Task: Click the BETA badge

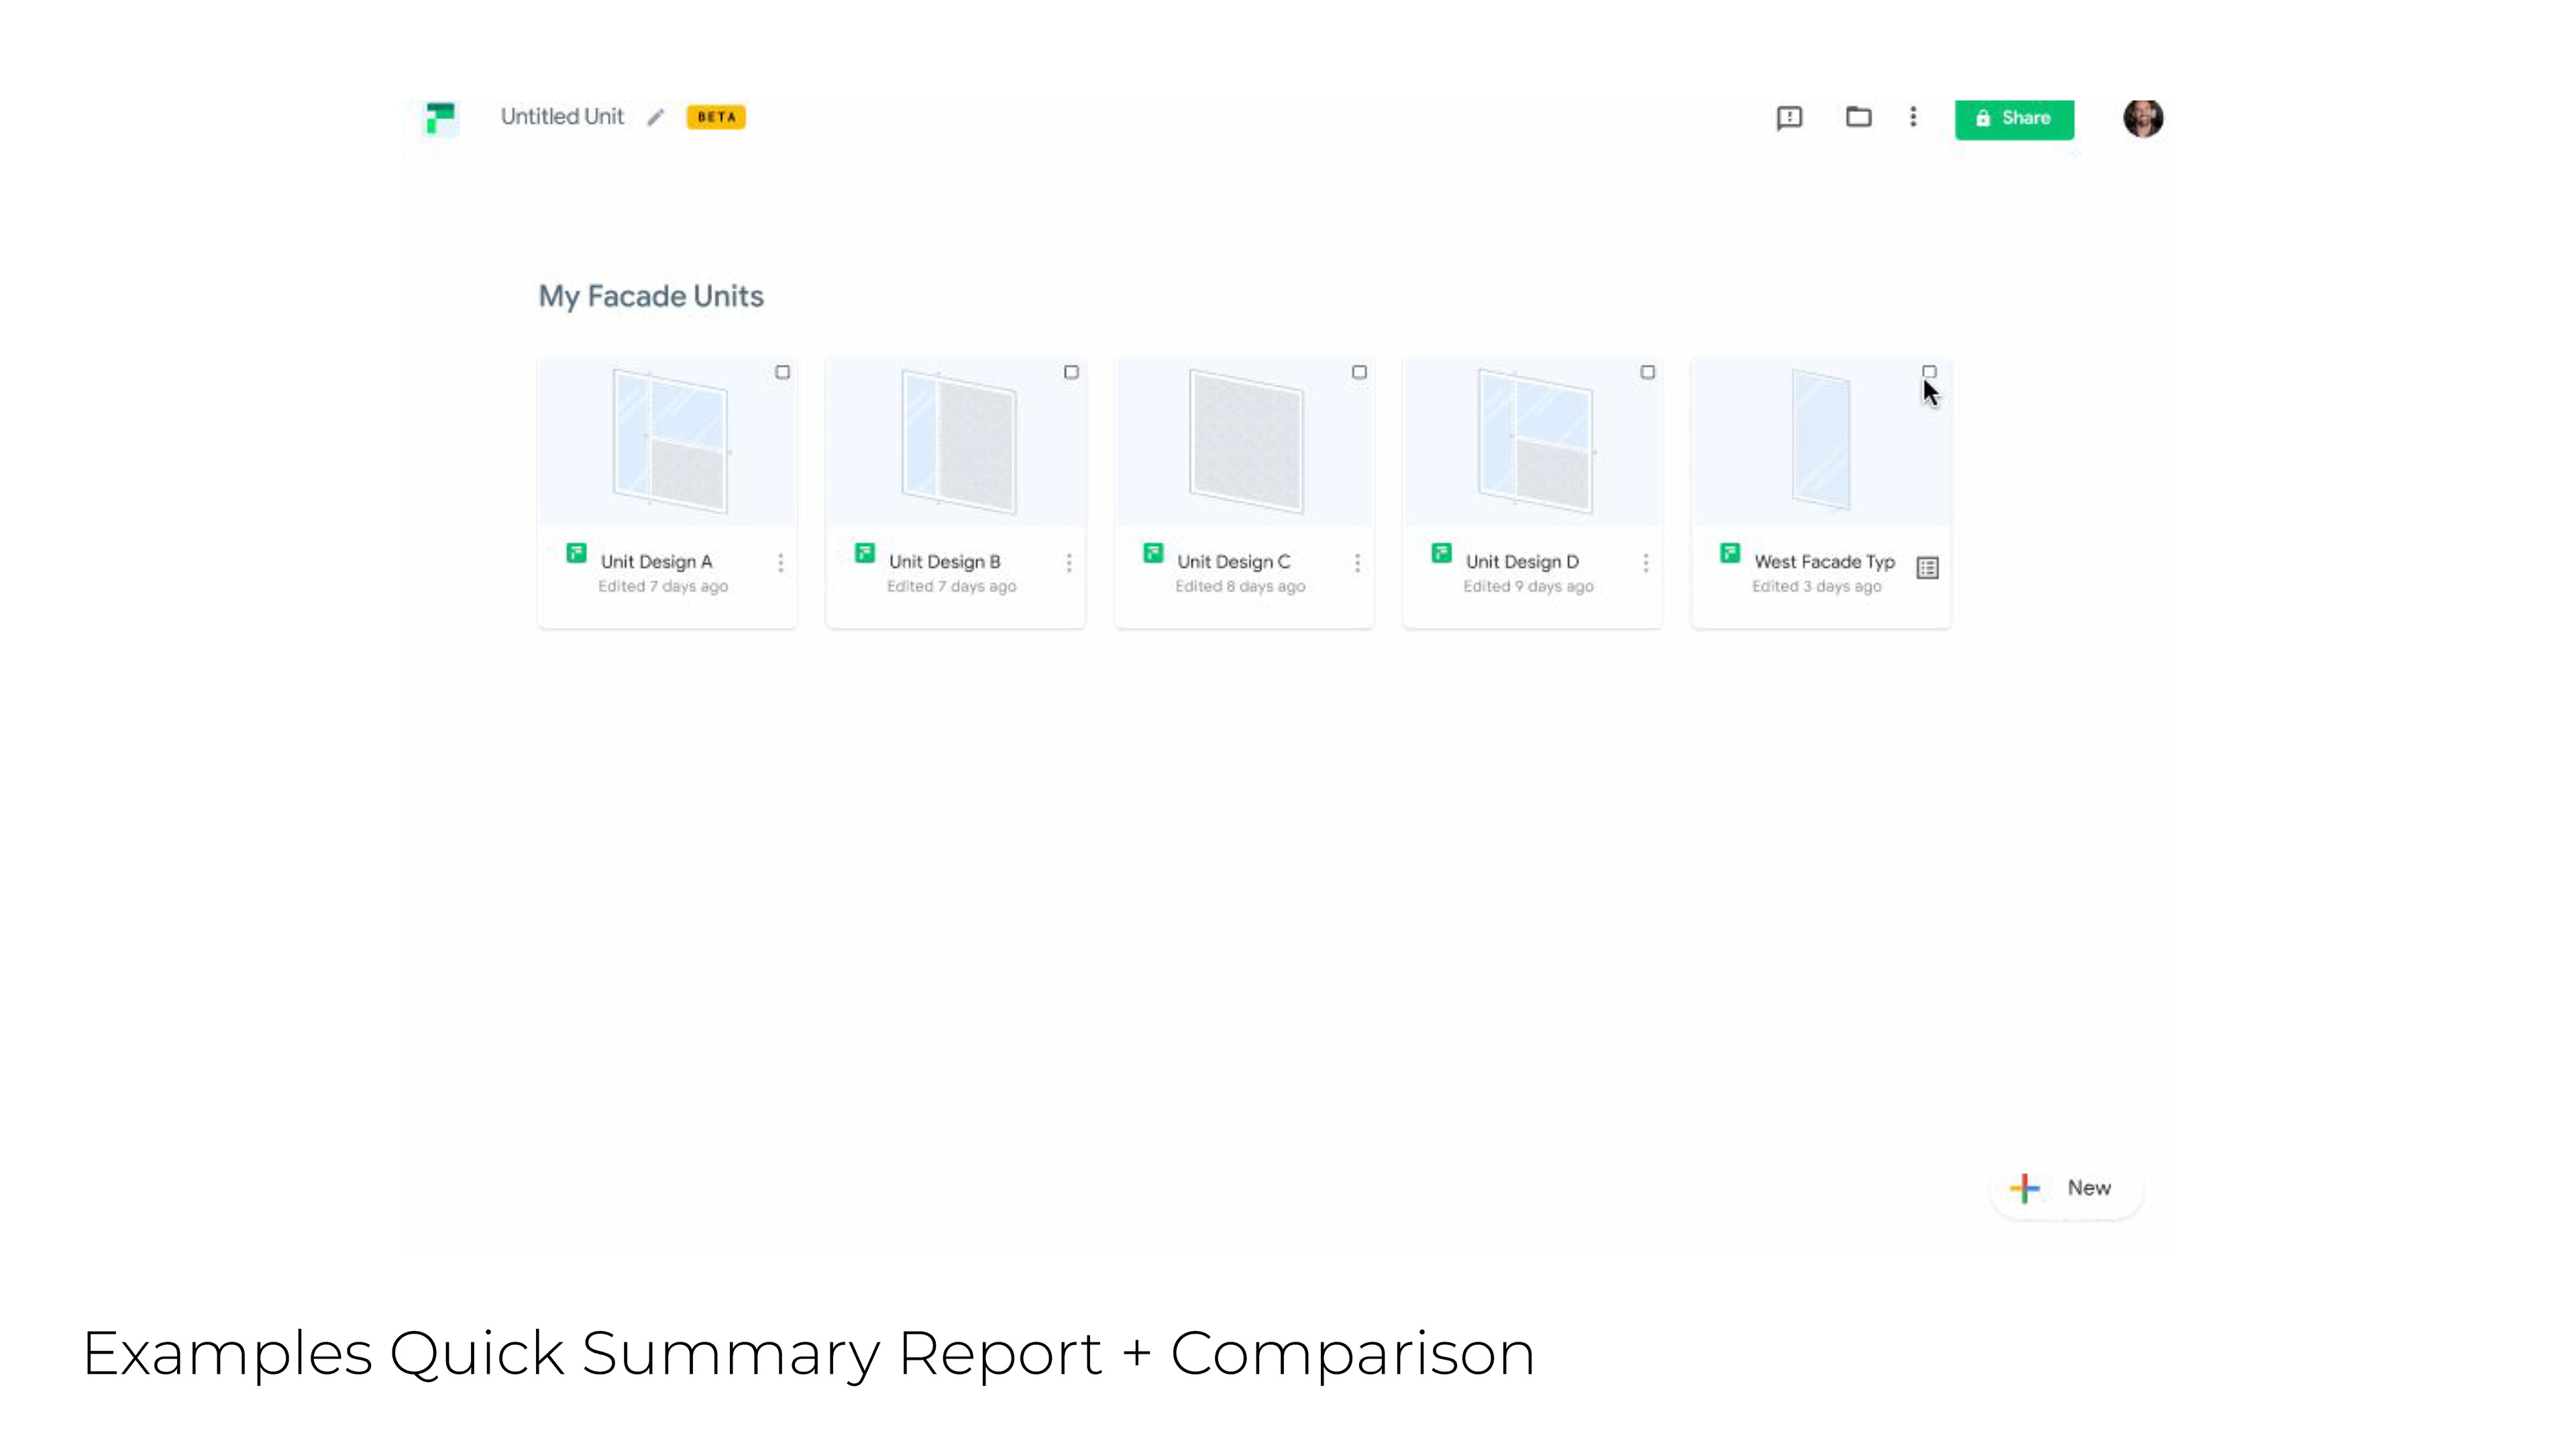Action: pos(716,117)
